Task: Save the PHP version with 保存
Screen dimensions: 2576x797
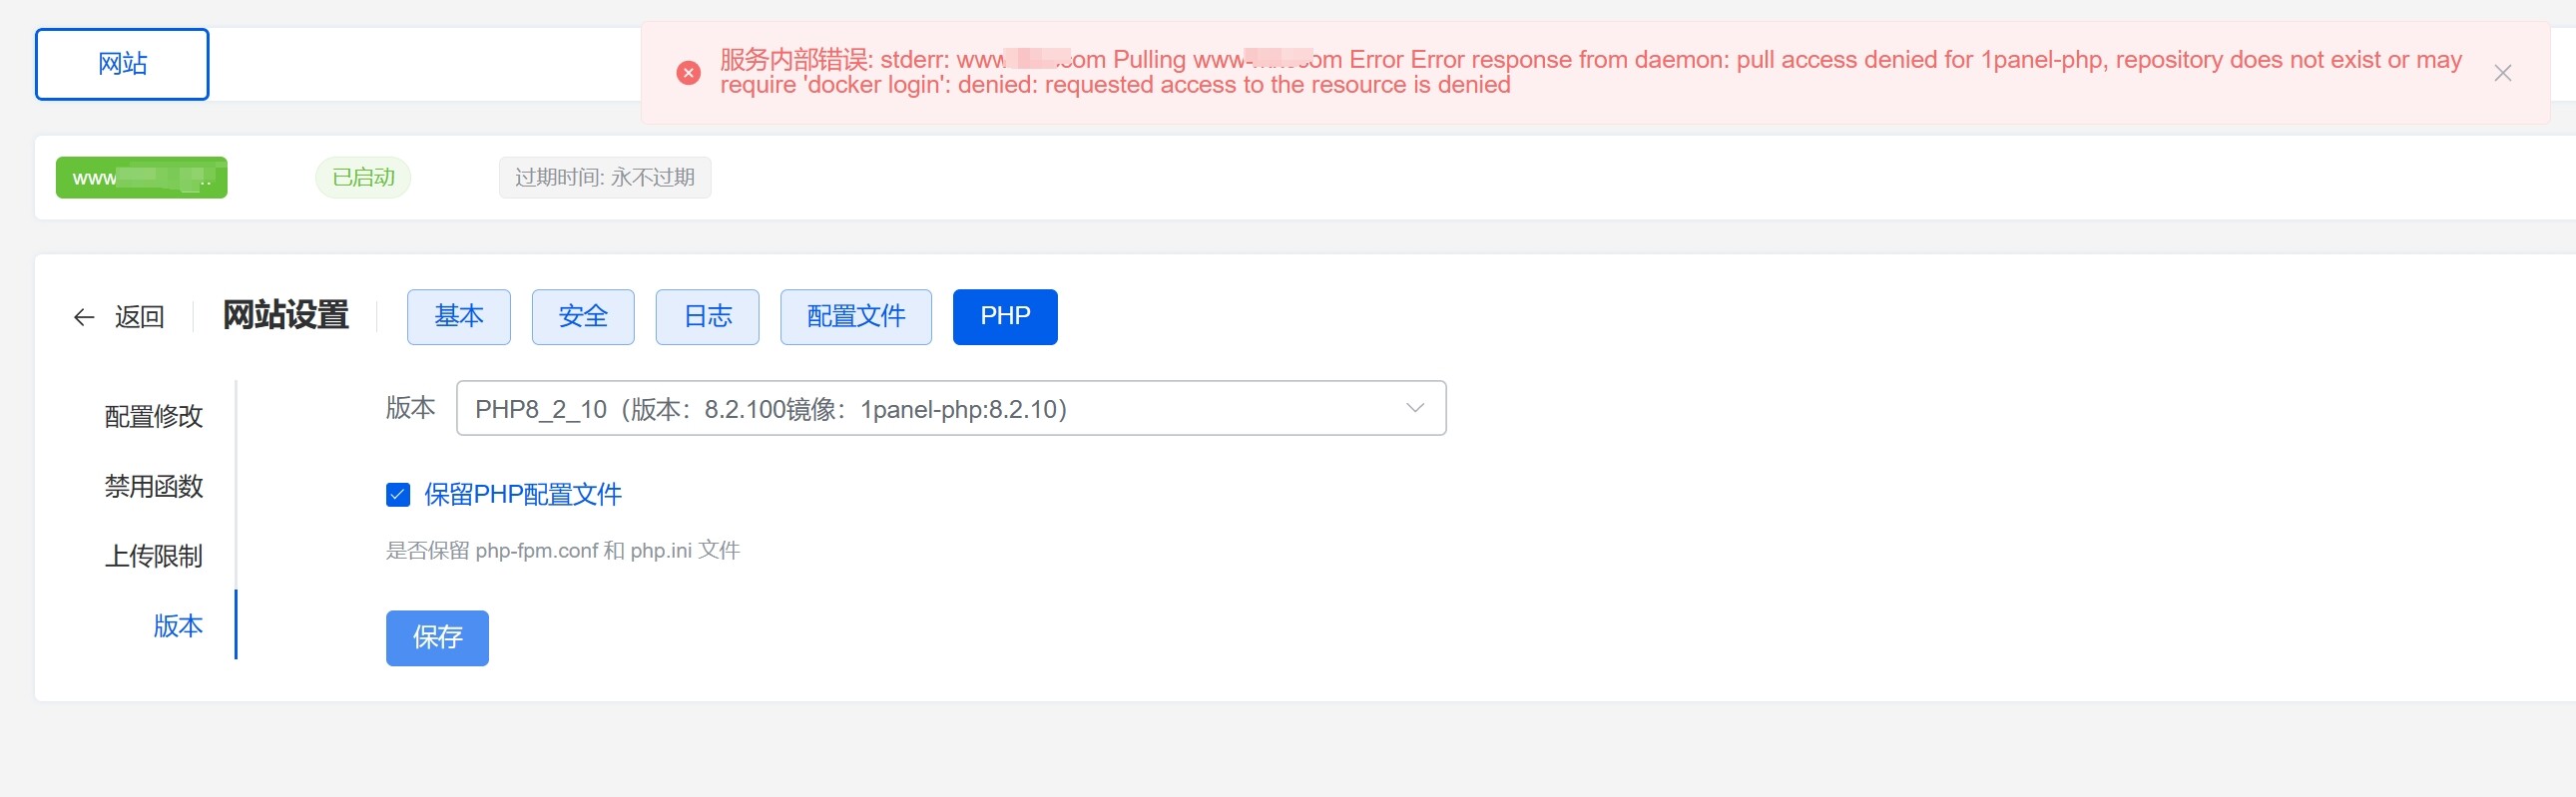Action: (x=437, y=638)
